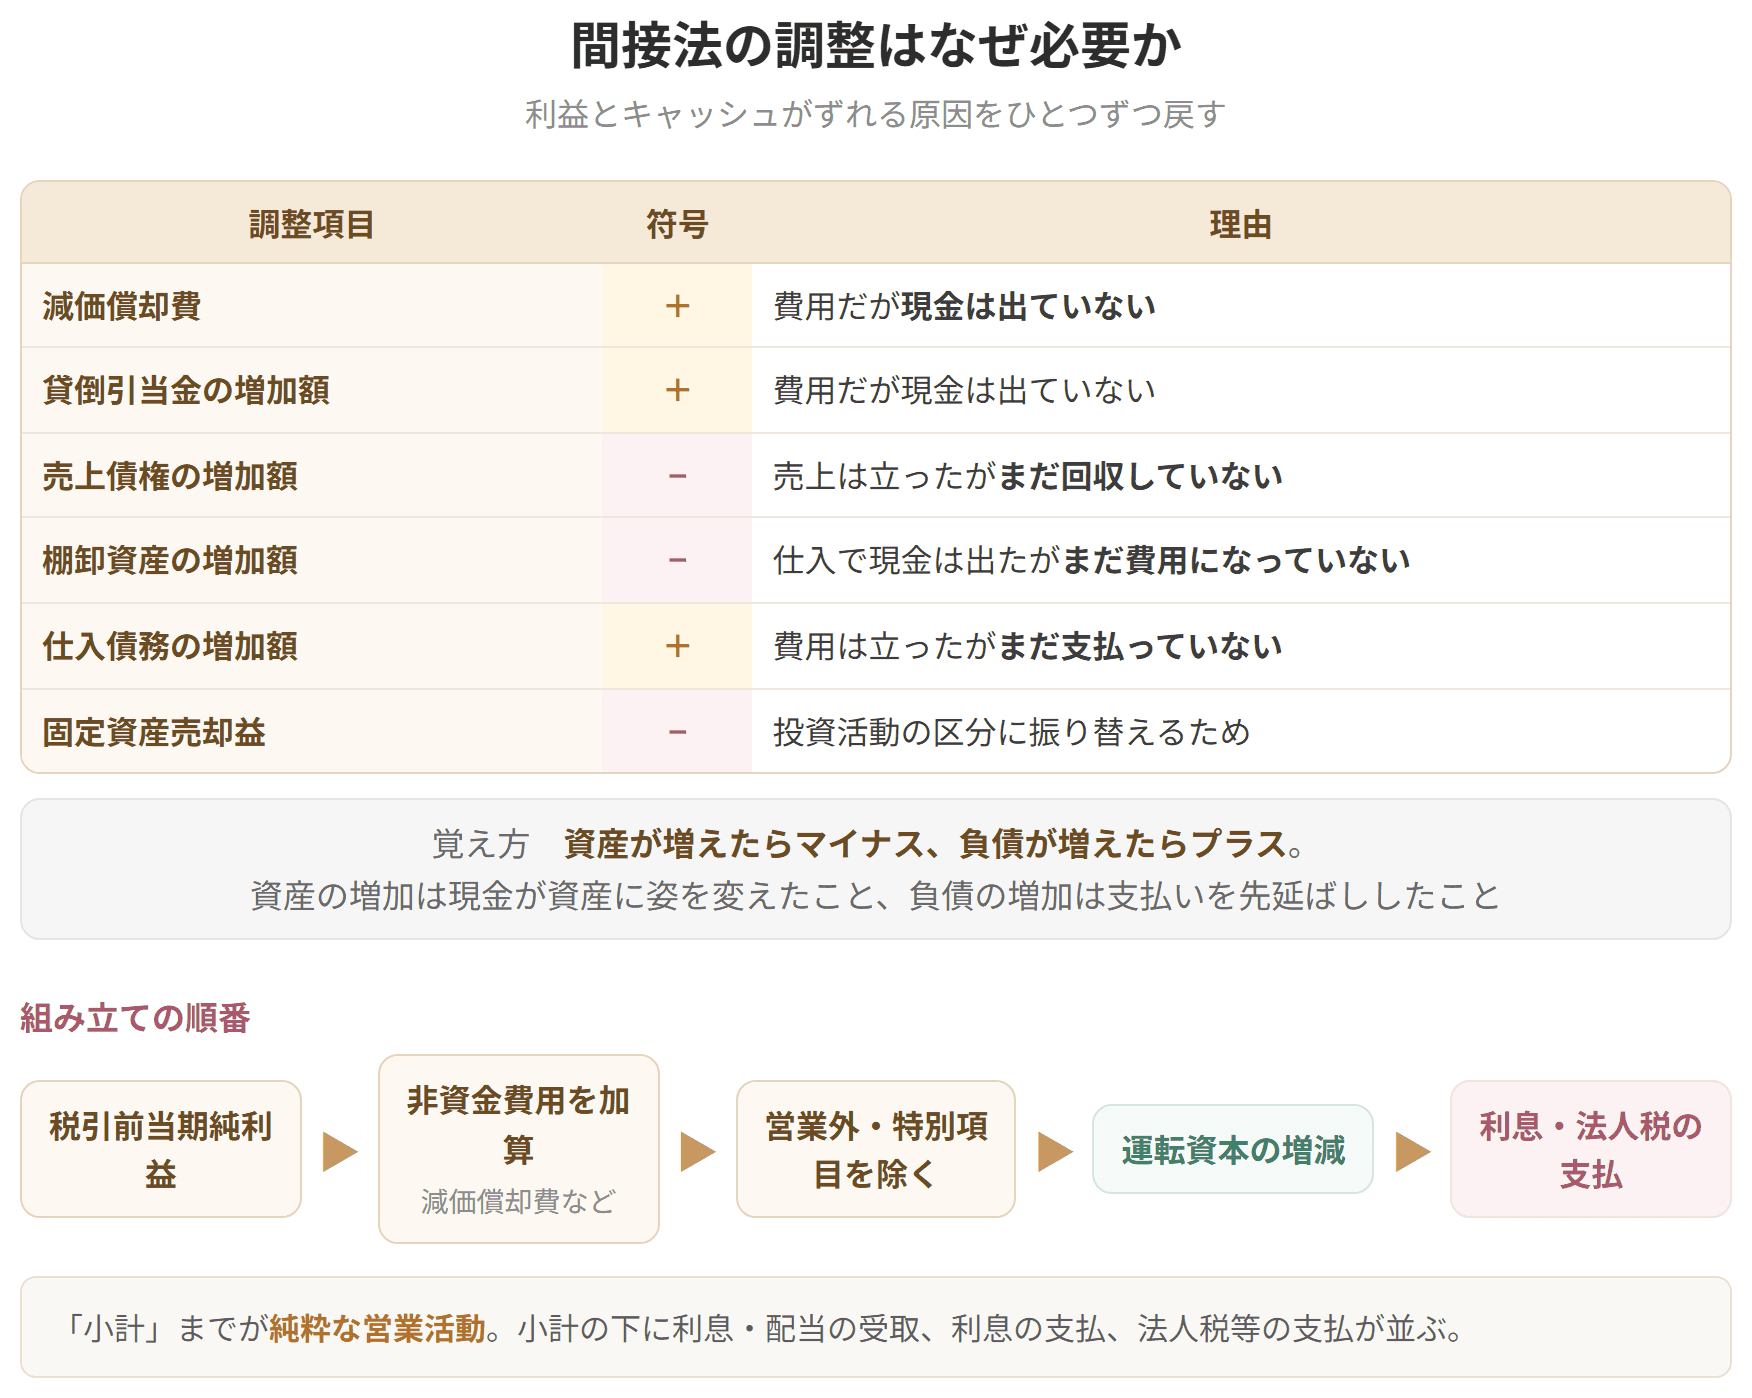Select the 売上債権の増加額 row label
This screenshot has width=1752, height=1398.
[x=170, y=476]
